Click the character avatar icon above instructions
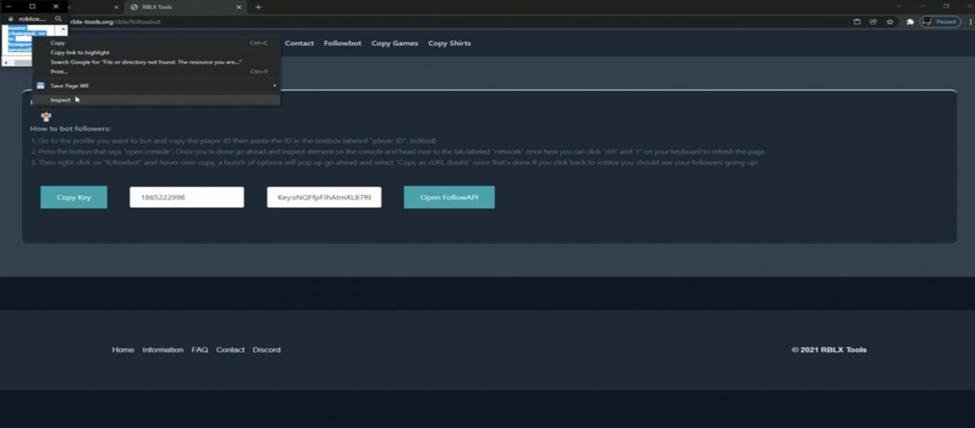The width and height of the screenshot is (975, 428). click(x=45, y=116)
